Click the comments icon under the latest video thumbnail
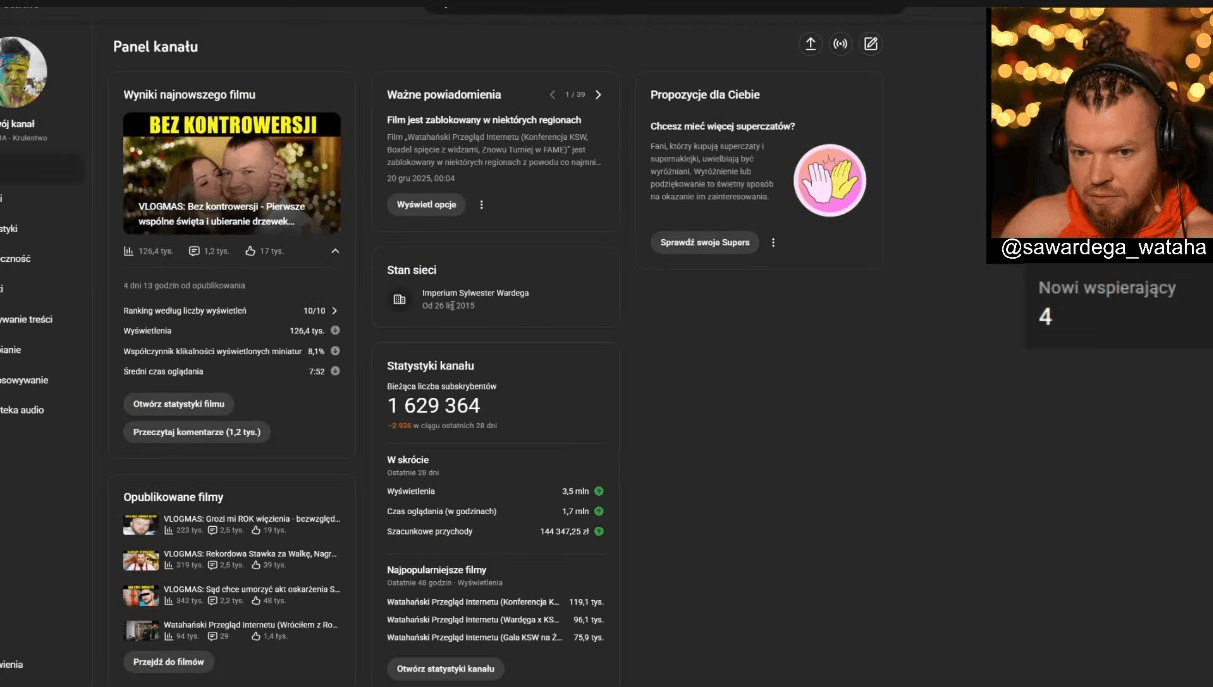This screenshot has width=1213, height=687. (193, 250)
